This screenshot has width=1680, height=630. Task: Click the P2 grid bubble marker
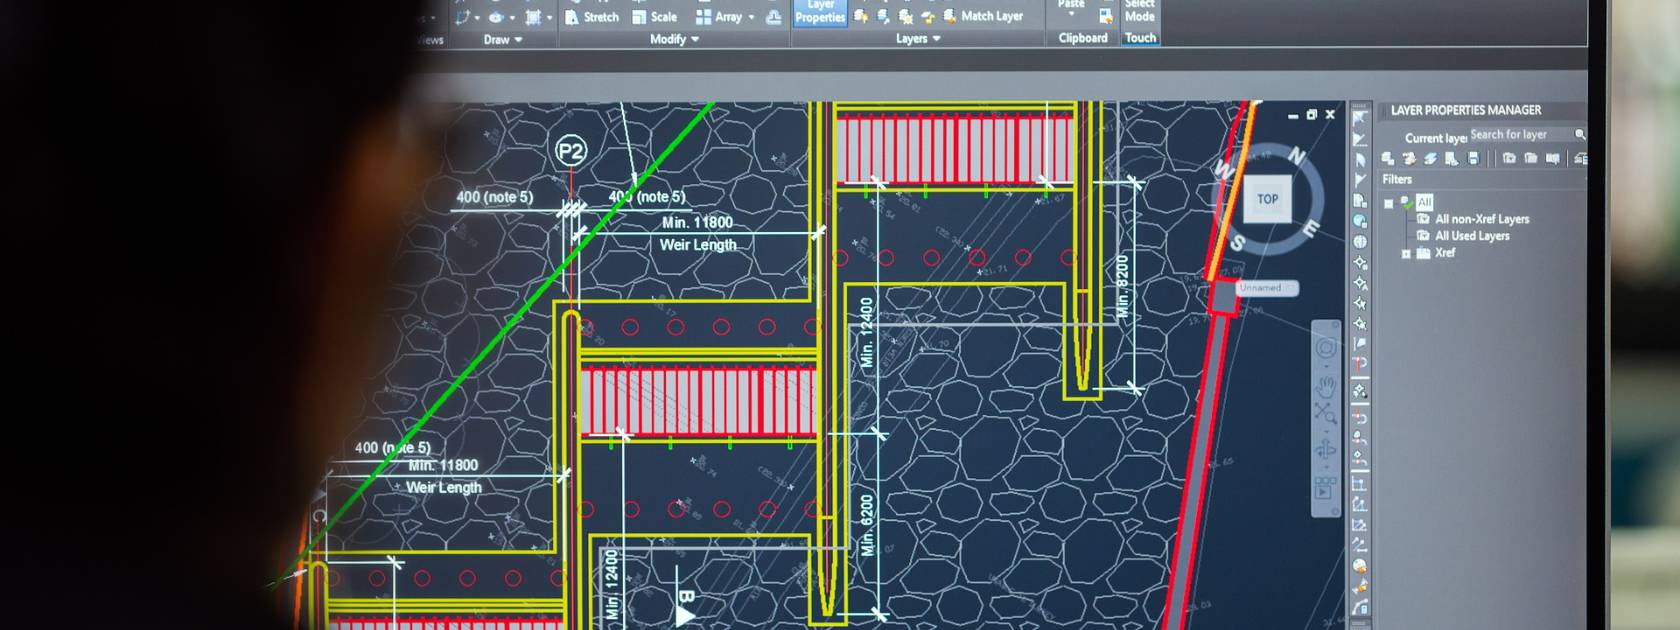click(x=571, y=152)
